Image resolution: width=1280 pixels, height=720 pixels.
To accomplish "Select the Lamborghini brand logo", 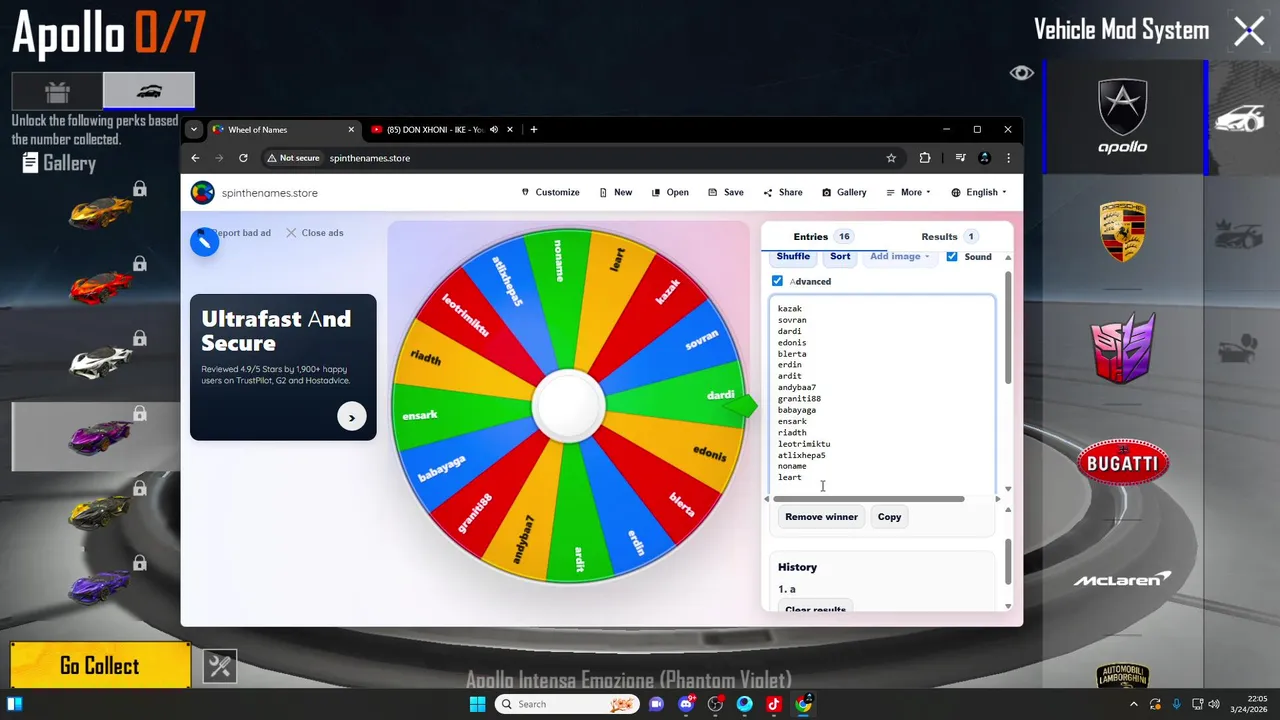I will 1123,675.
